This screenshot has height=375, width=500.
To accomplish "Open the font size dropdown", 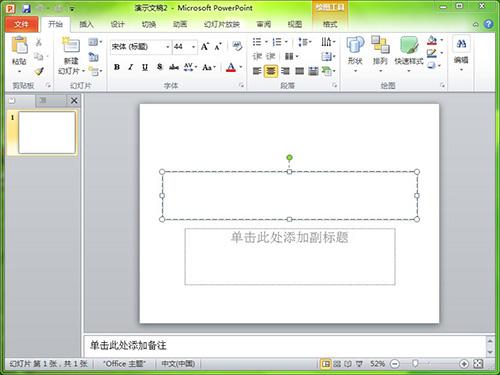I will (x=193, y=47).
